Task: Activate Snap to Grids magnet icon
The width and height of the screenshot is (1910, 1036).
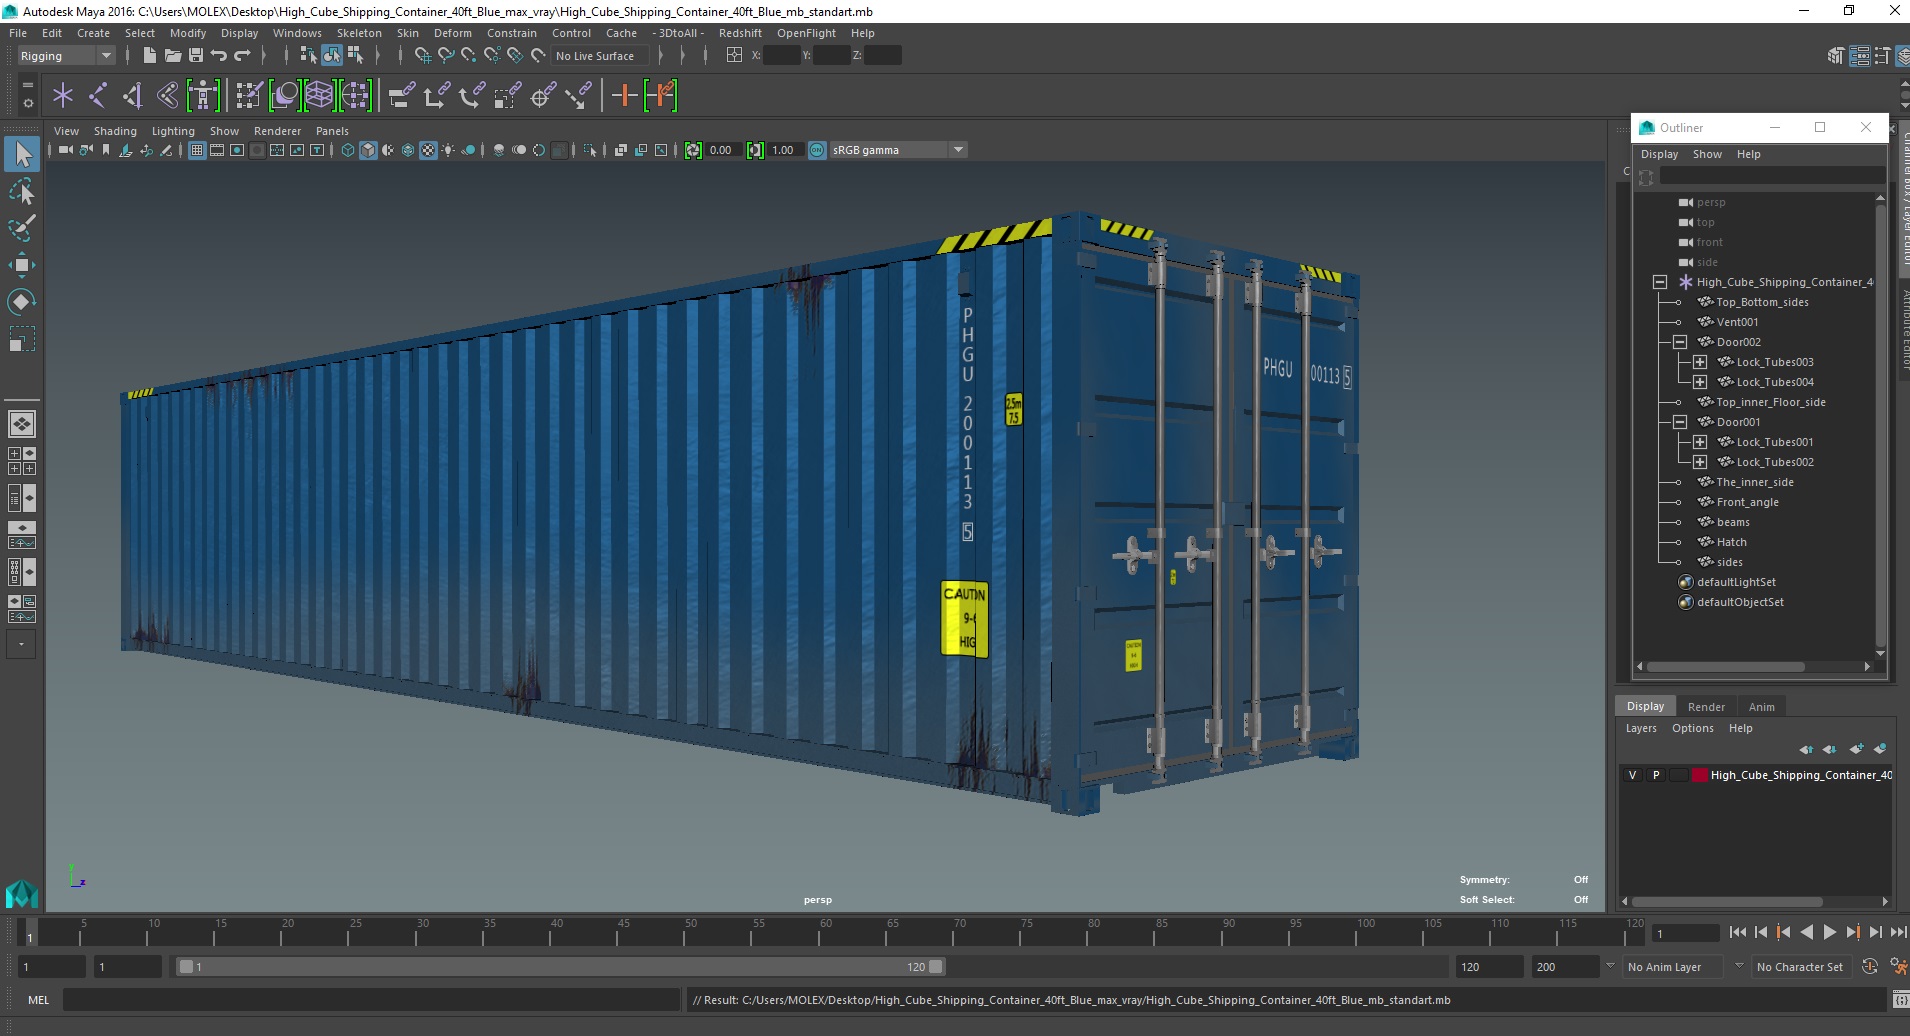Action: click(x=422, y=56)
